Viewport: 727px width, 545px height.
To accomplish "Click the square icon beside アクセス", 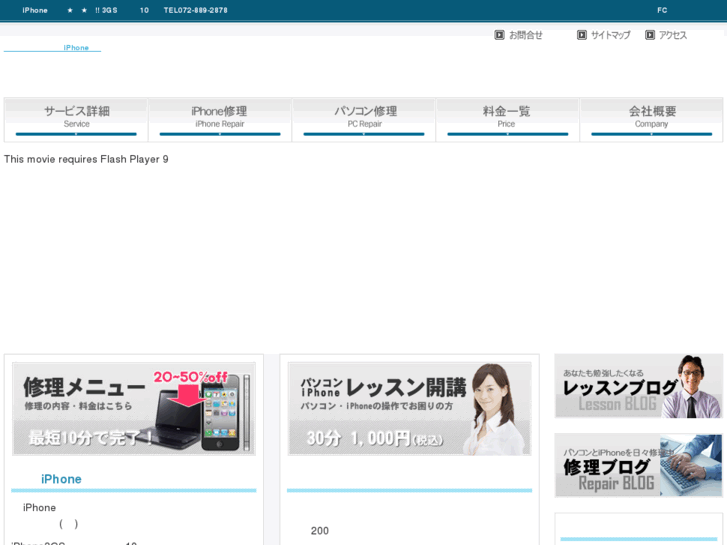I will [x=650, y=35].
